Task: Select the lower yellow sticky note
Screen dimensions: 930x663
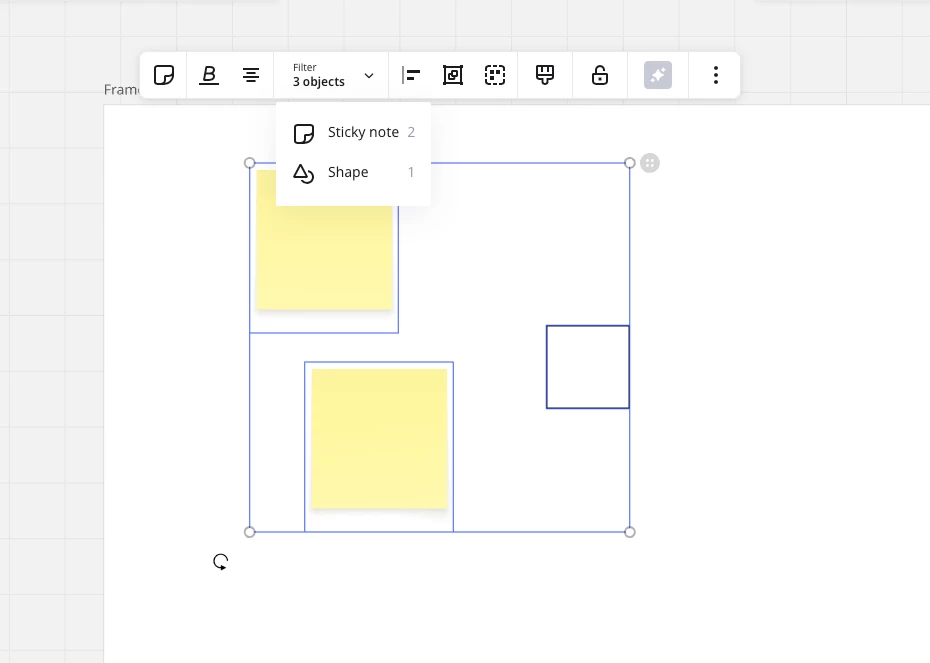Action: coord(380,439)
